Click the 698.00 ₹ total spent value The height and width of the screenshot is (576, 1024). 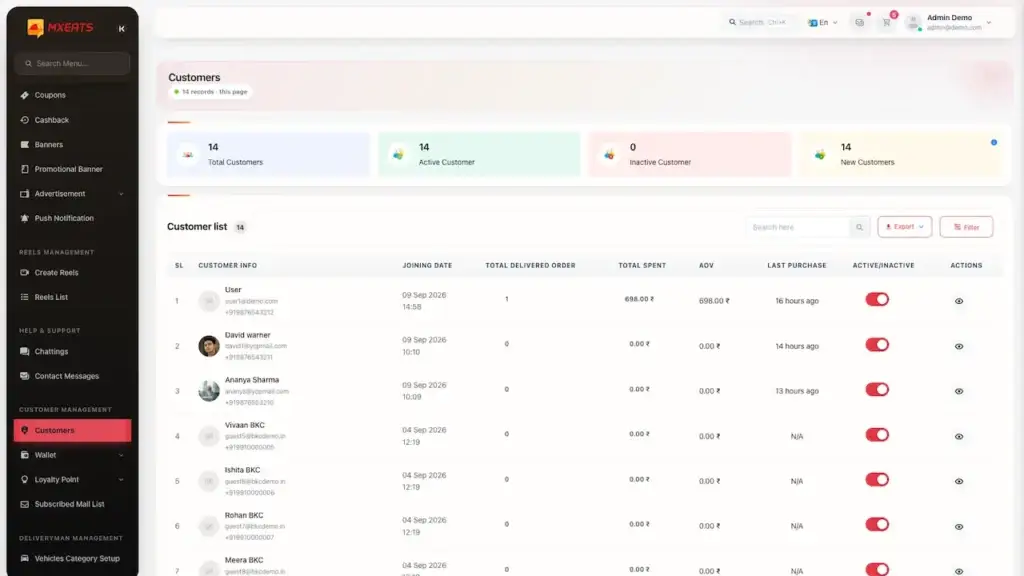pyautogui.click(x=639, y=299)
